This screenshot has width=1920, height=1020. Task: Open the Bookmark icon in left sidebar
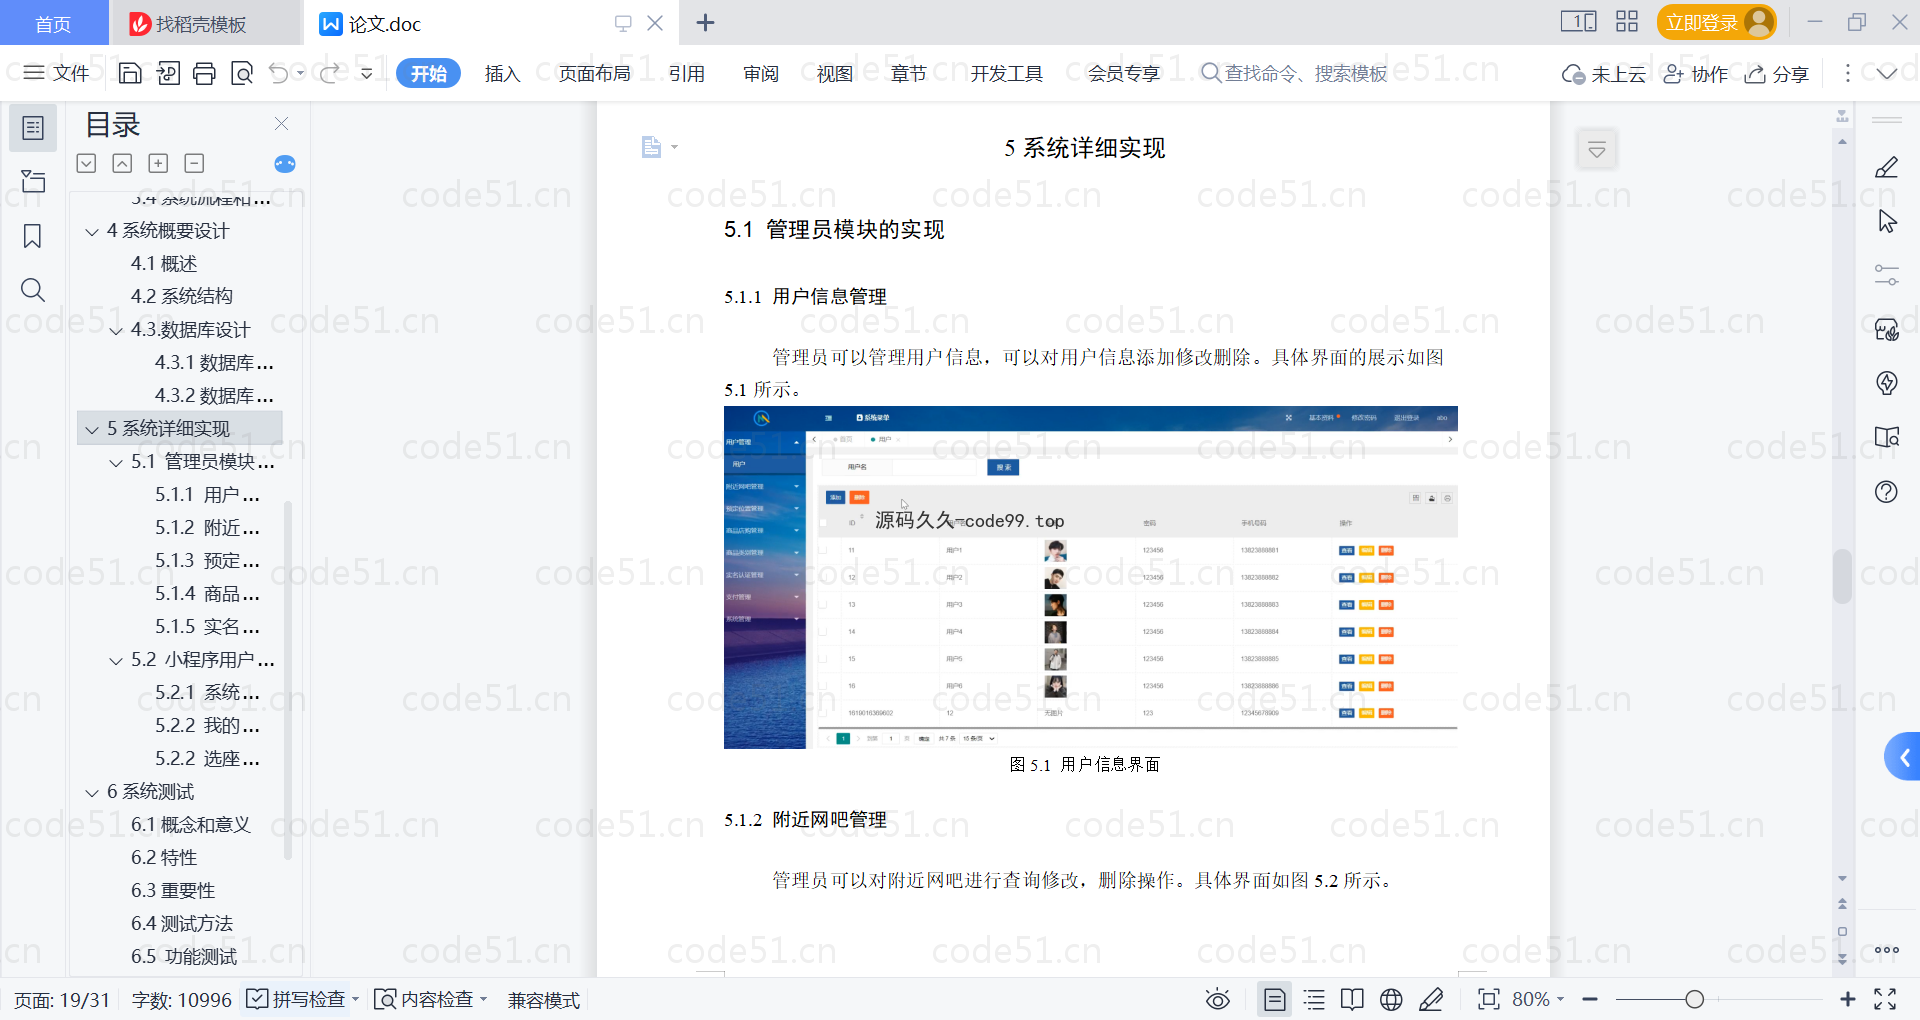coord(33,236)
